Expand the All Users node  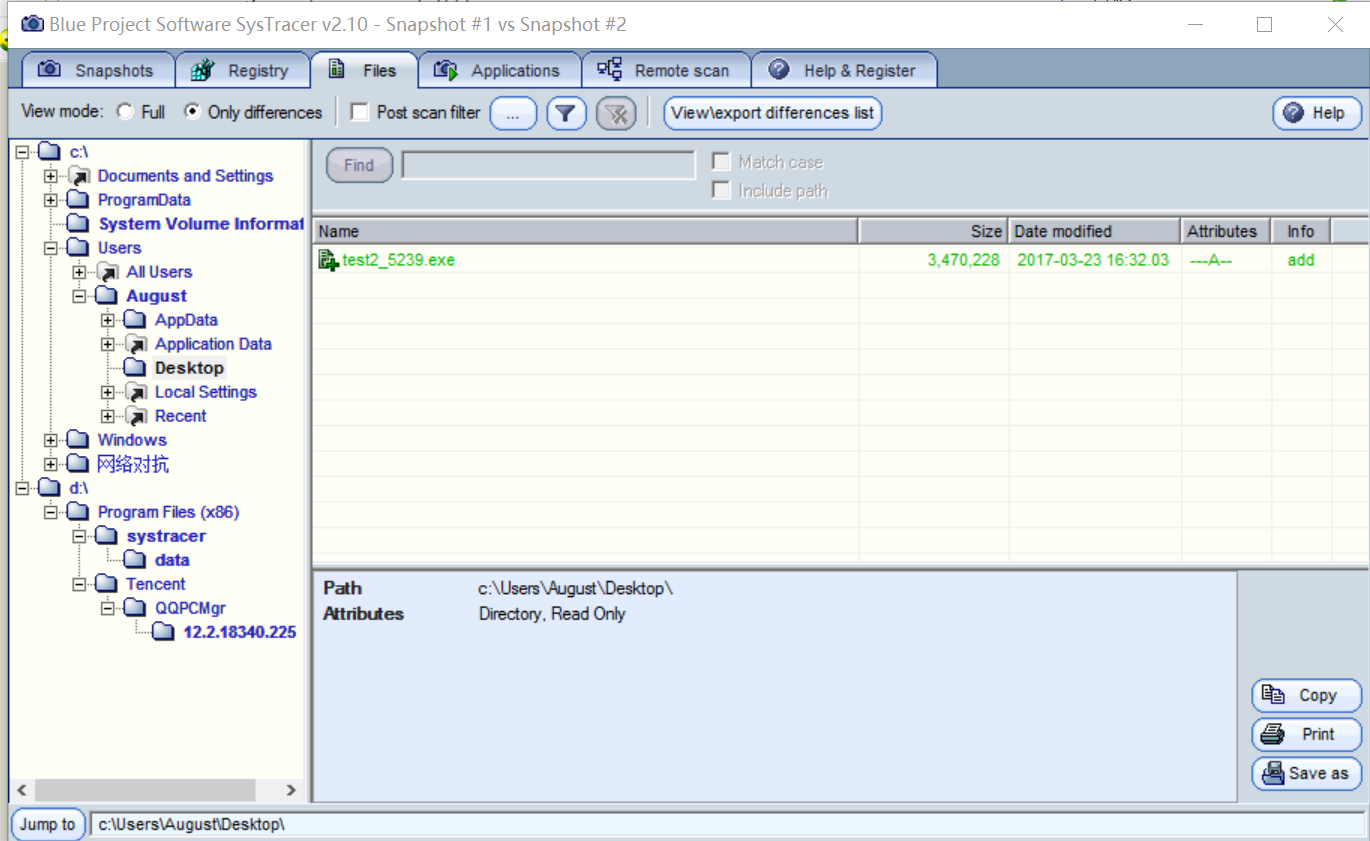[80, 272]
